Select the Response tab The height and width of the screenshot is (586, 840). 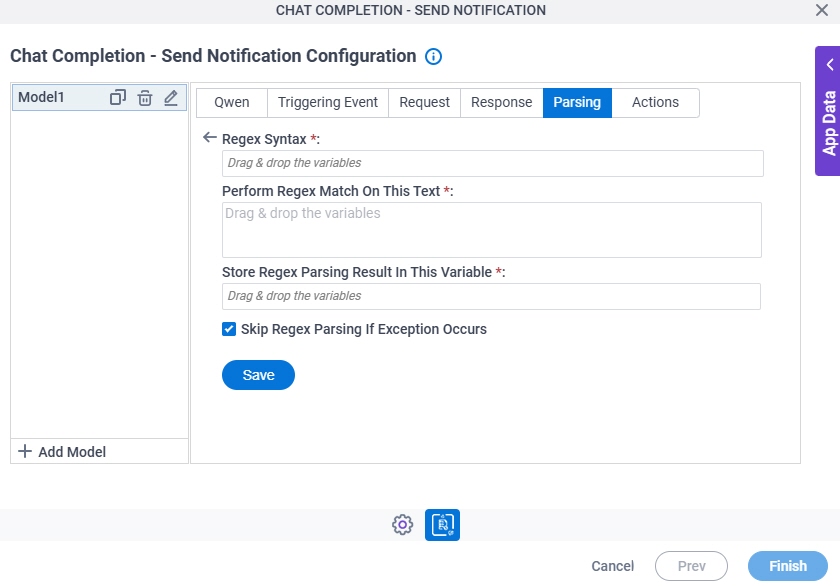501,102
